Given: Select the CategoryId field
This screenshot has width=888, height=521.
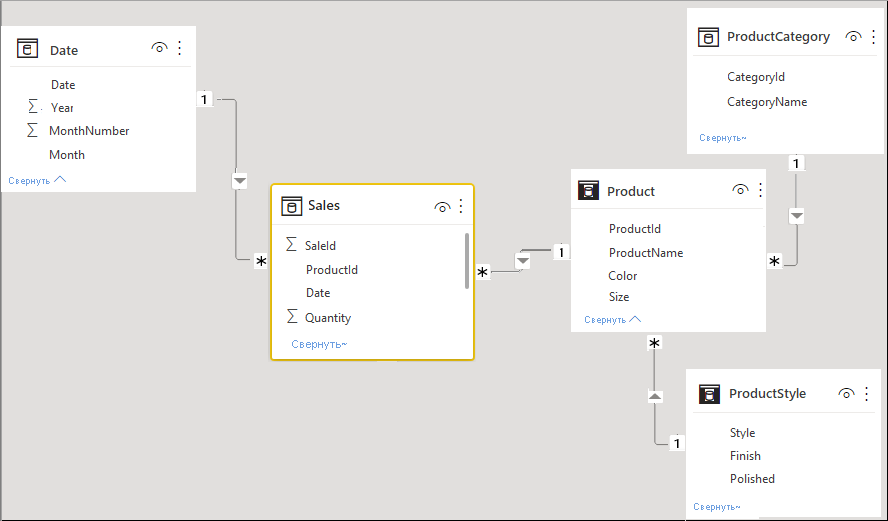Looking at the screenshot, I should coord(756,77).
